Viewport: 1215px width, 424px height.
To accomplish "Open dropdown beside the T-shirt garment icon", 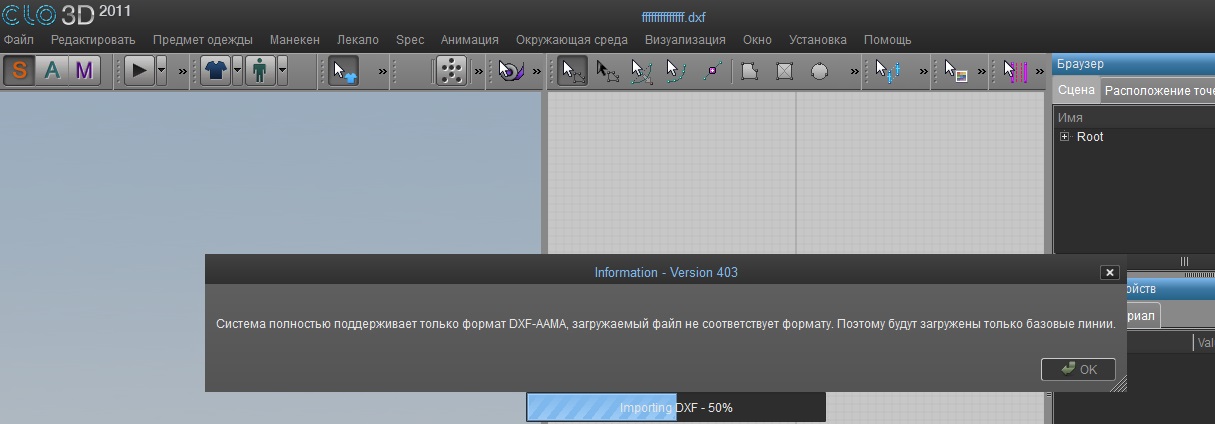I will (238, 71).
